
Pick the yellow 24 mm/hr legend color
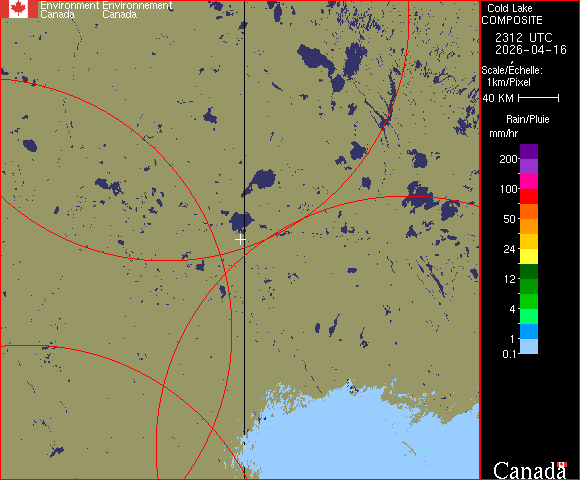pyautogui.click(x=529, y=257)
